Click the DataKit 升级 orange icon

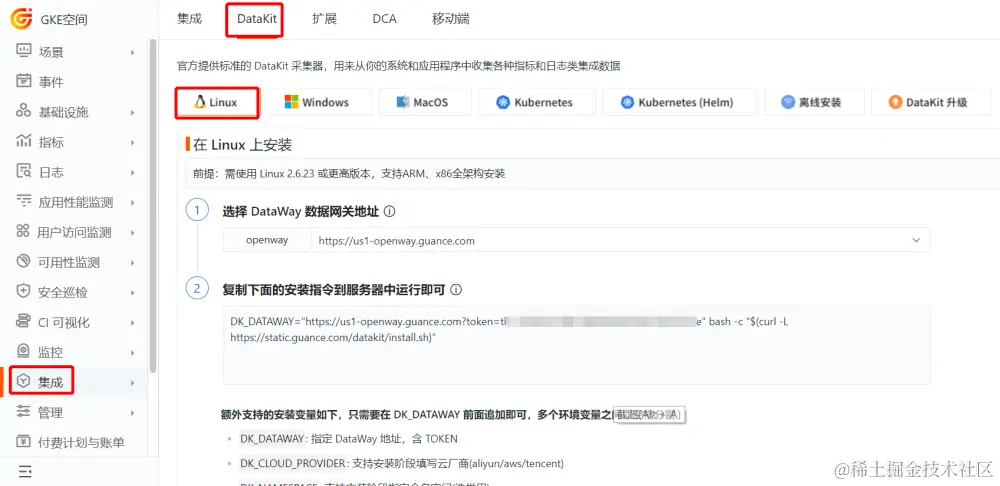tap(895, 102)
